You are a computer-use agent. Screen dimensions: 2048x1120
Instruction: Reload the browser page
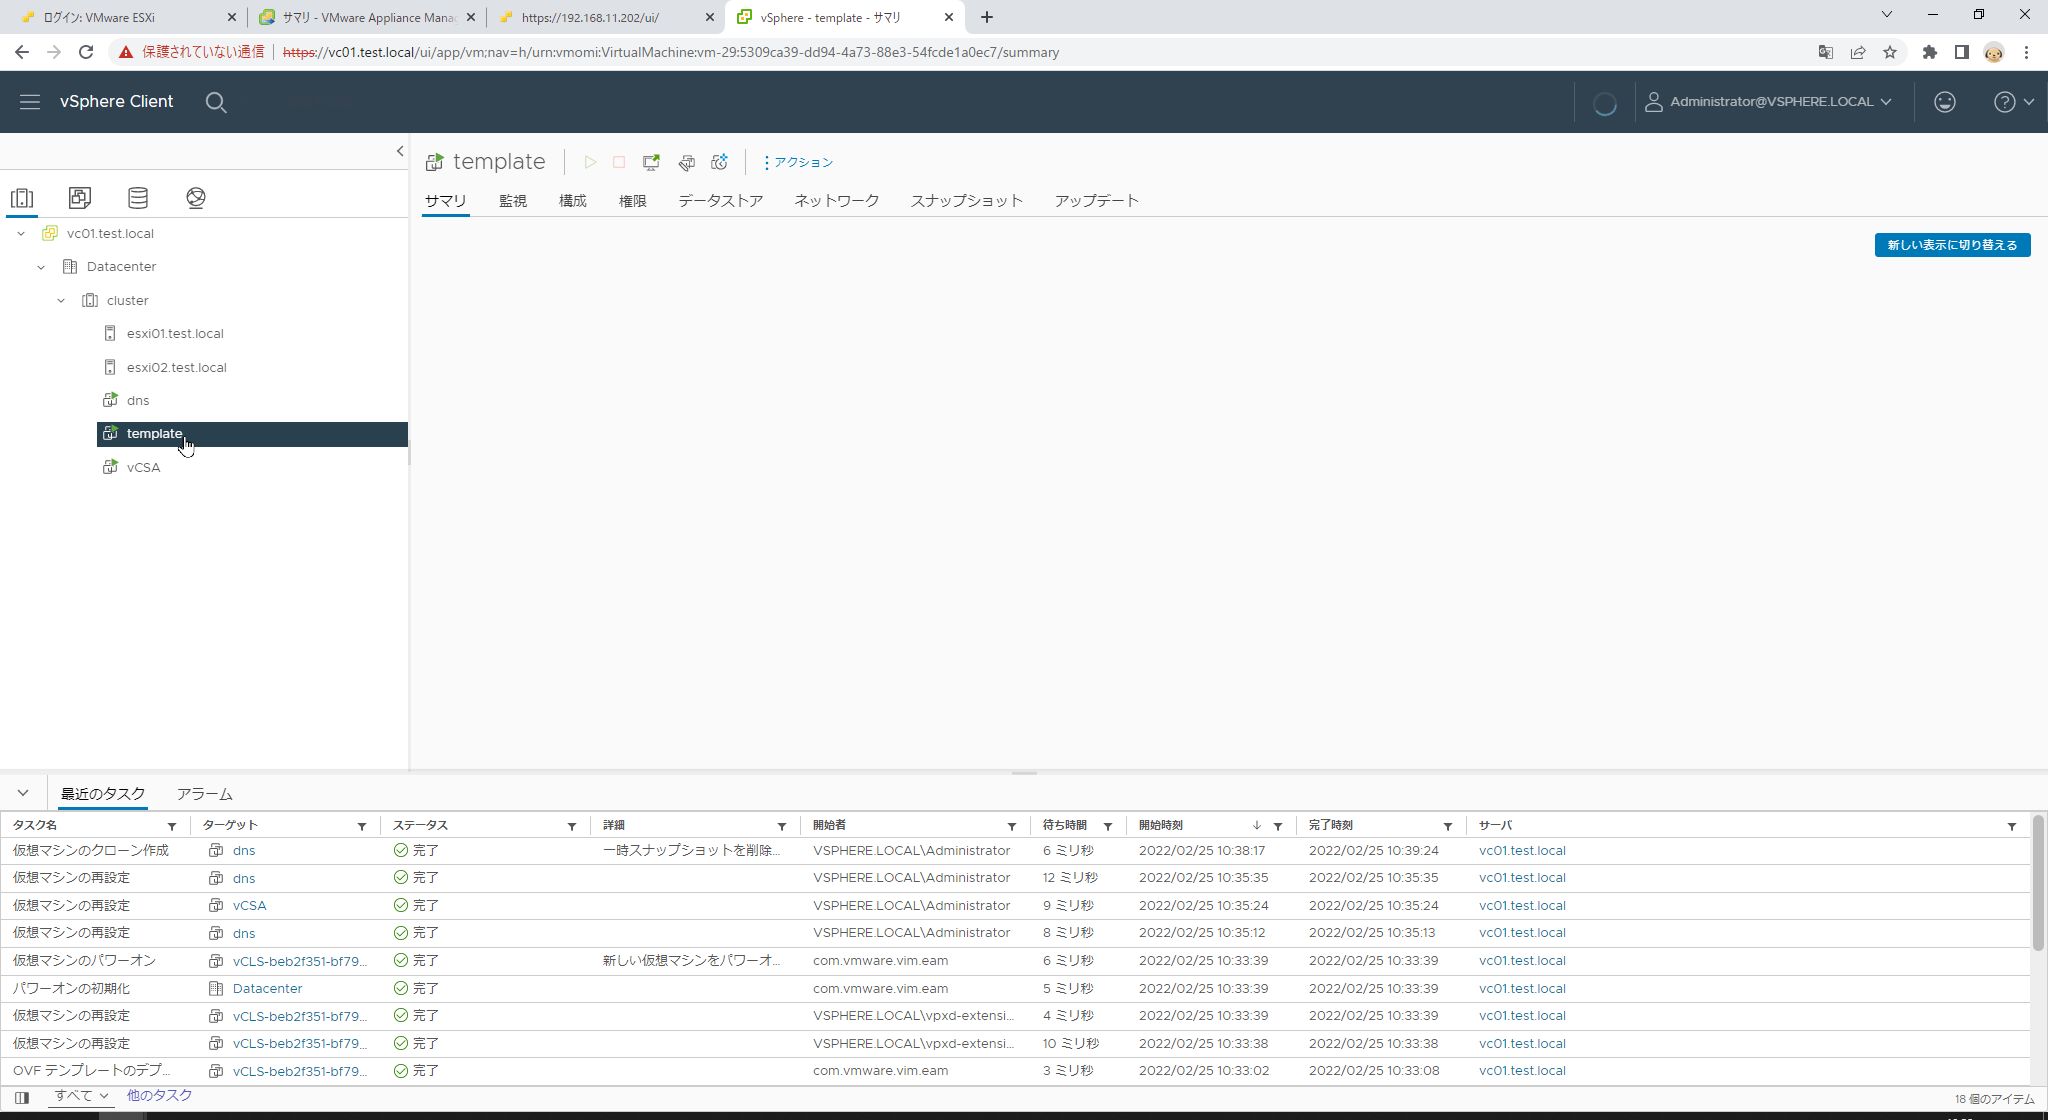86,52
